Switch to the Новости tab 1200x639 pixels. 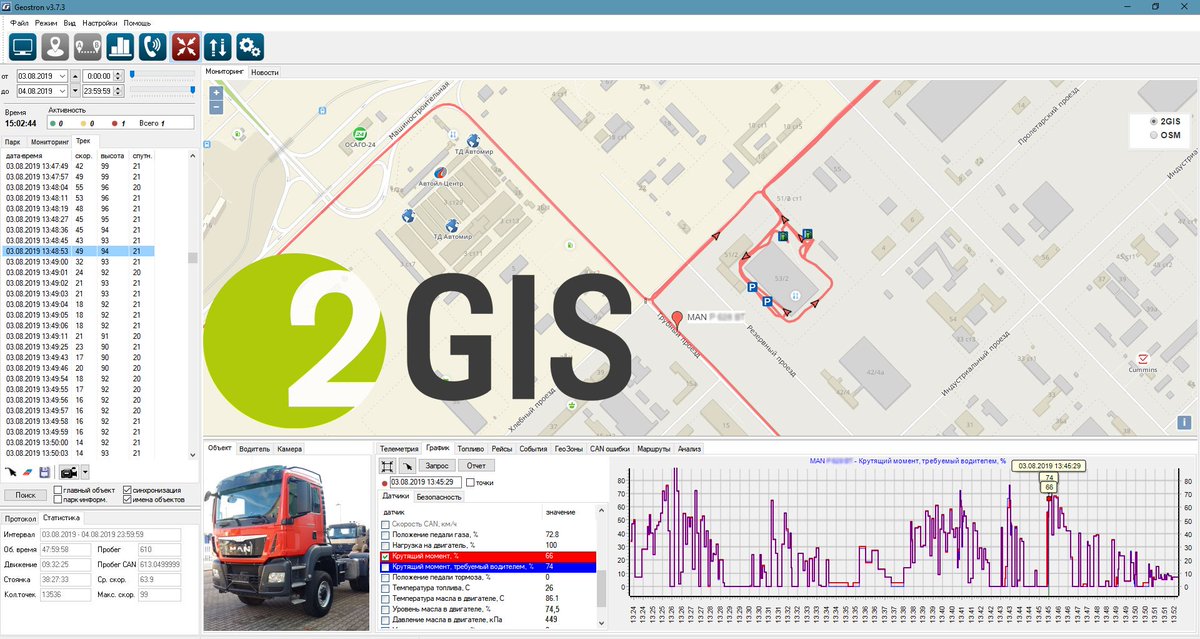pos(265,72)
